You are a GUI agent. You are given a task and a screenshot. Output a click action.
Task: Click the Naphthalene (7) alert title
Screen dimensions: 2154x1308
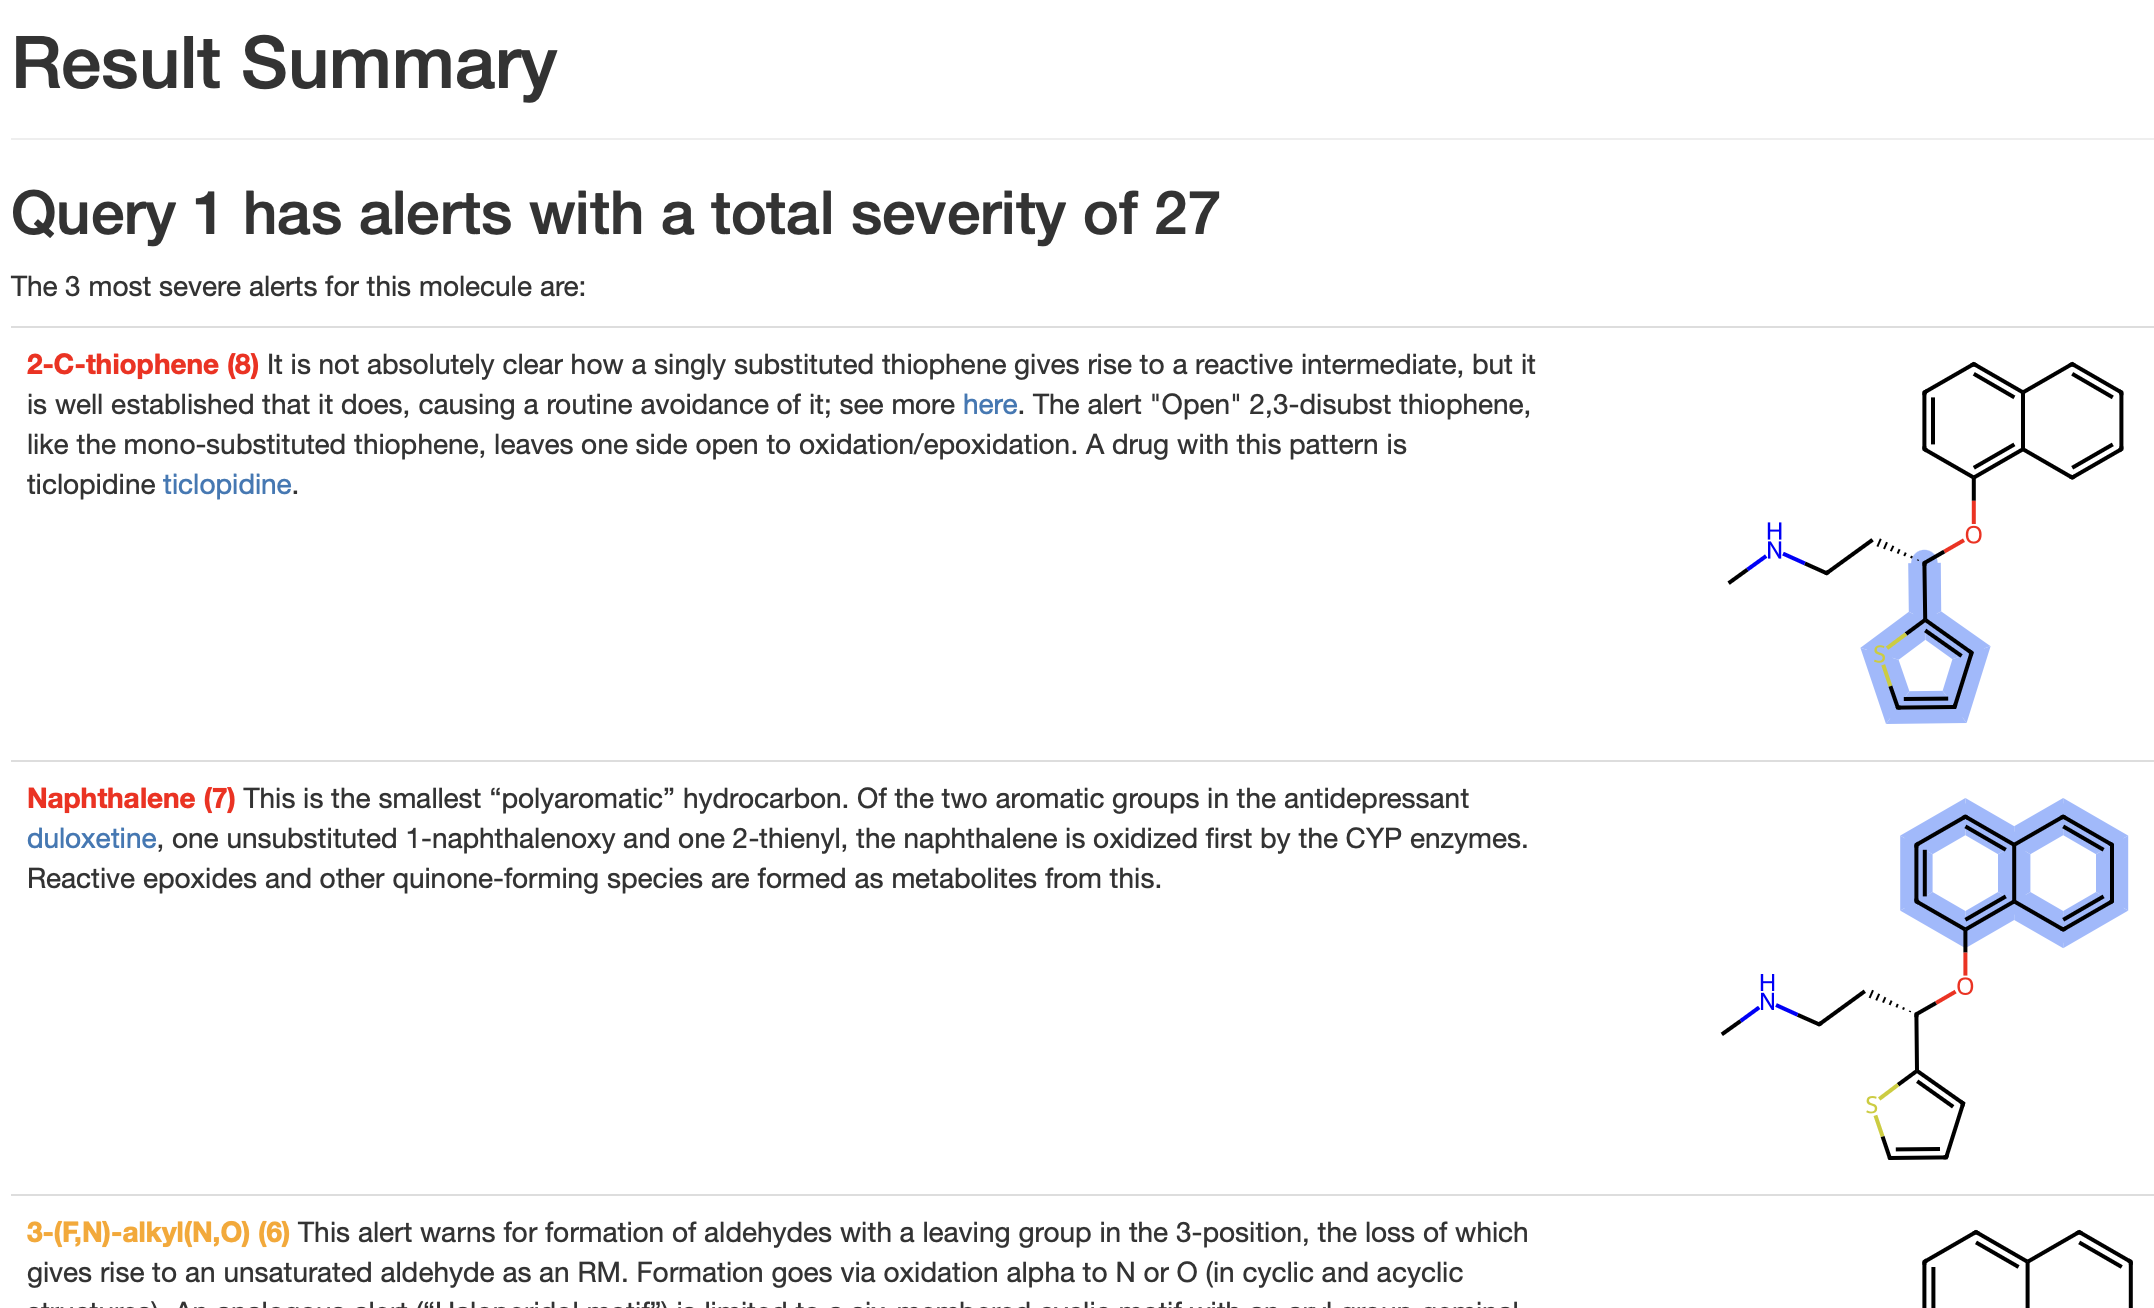131,799
